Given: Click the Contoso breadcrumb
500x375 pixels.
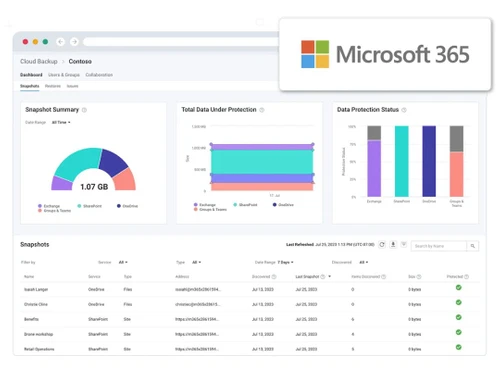Looking at the screenshot, I should pyautogui.click(x=80, y=62).
